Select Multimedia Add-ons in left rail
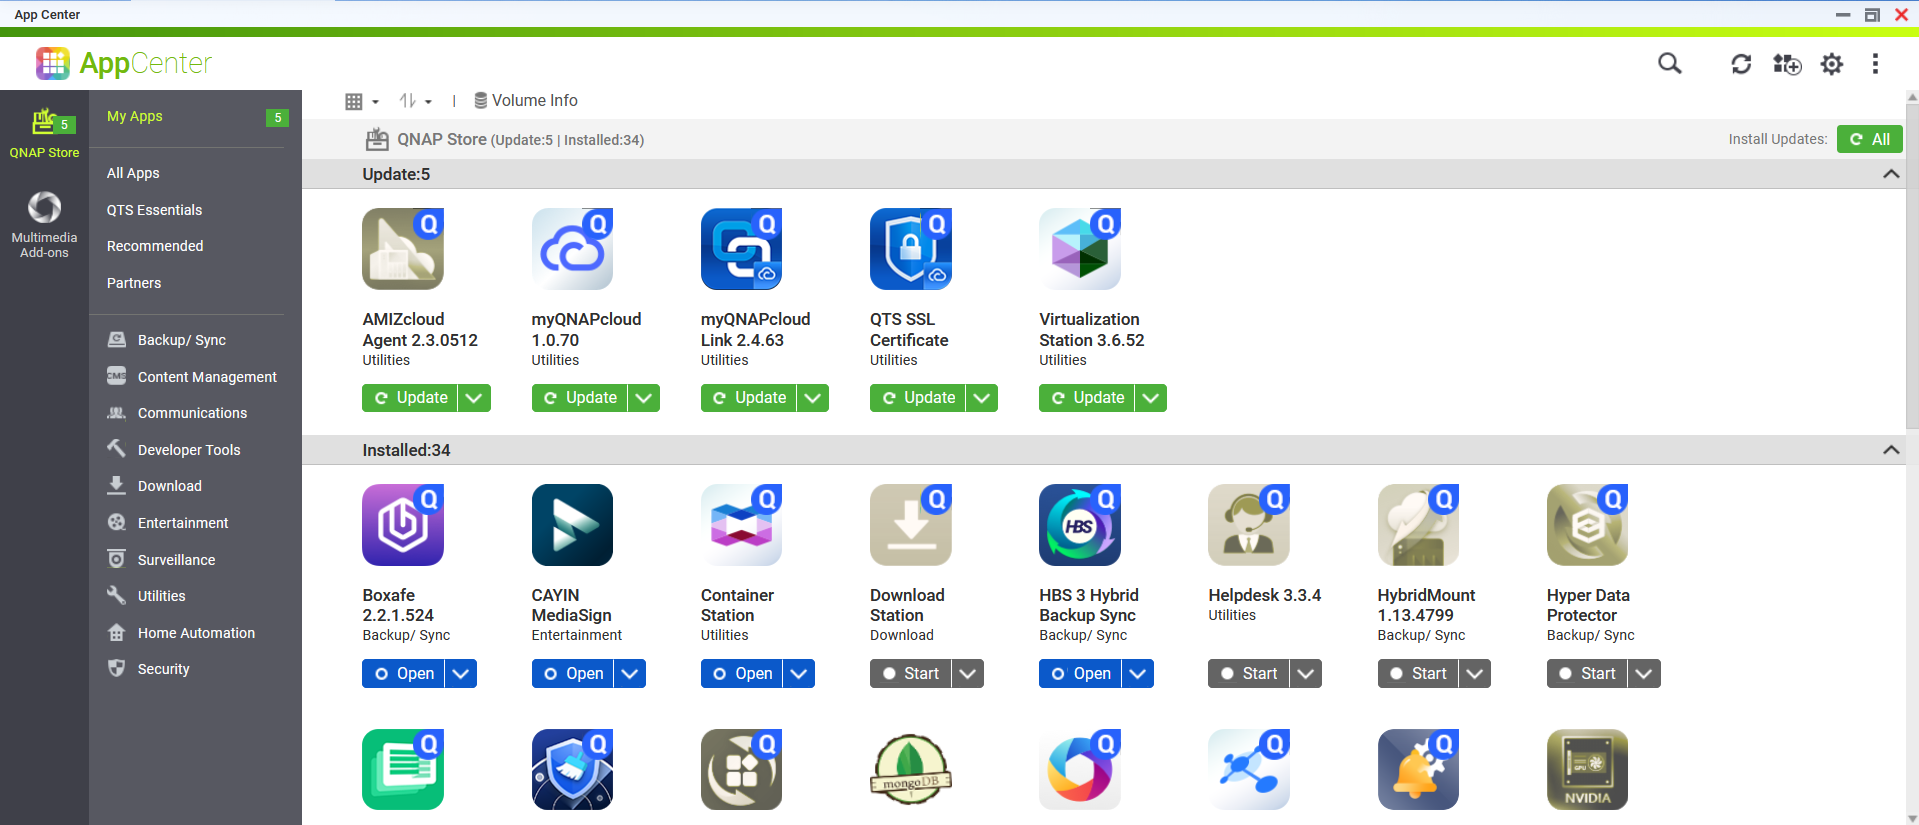The height and width of the screenshot is (825, 1919). [44, 225]
